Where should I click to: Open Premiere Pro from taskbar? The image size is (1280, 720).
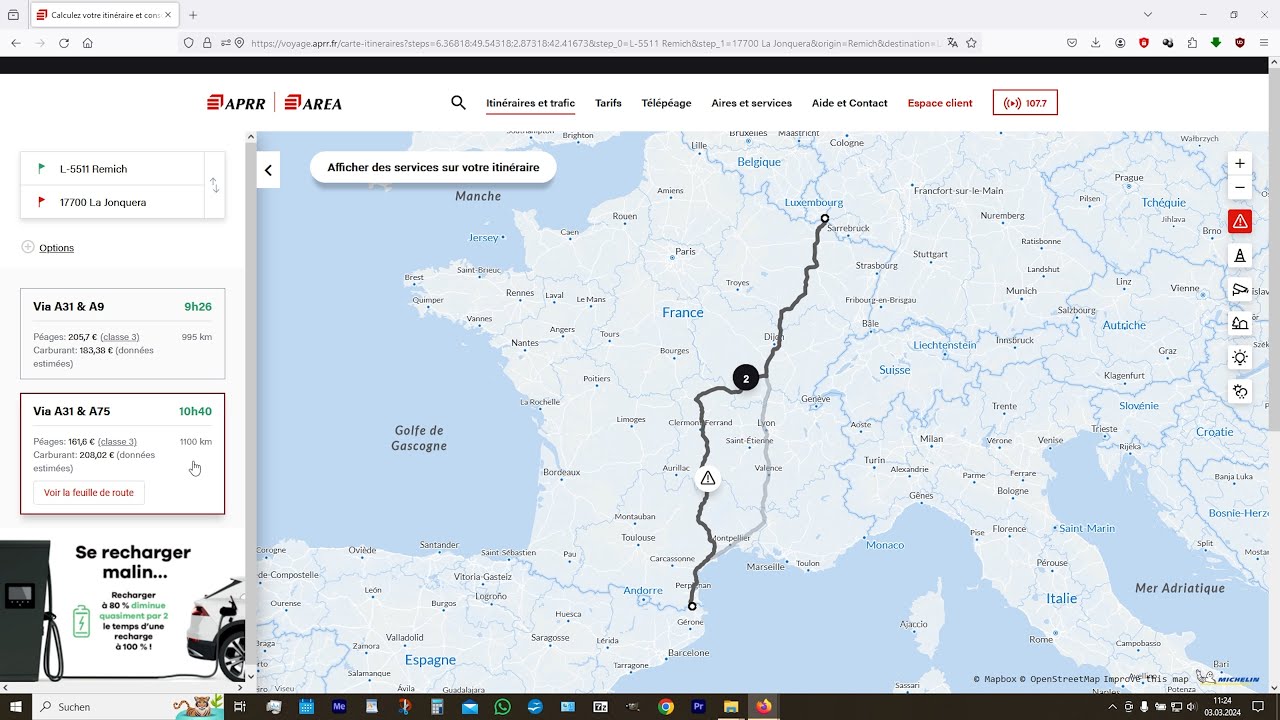pos(699,707)
